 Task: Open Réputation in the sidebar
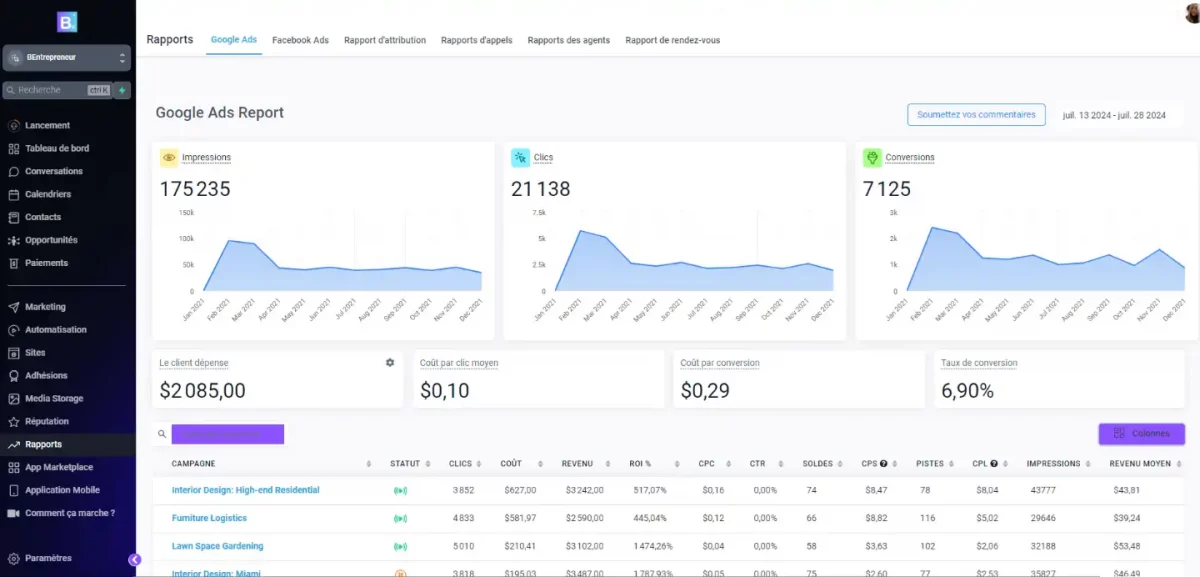(x=47, y=422)
